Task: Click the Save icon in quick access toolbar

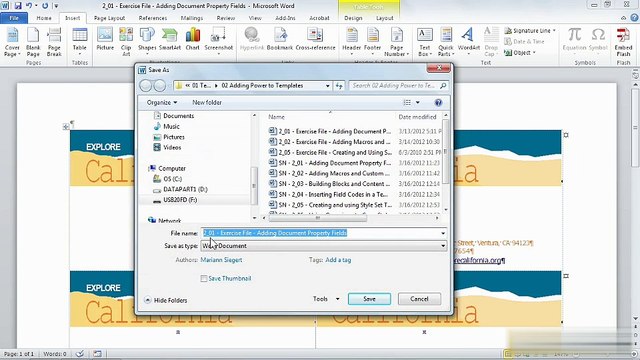Action: [18, 6]
